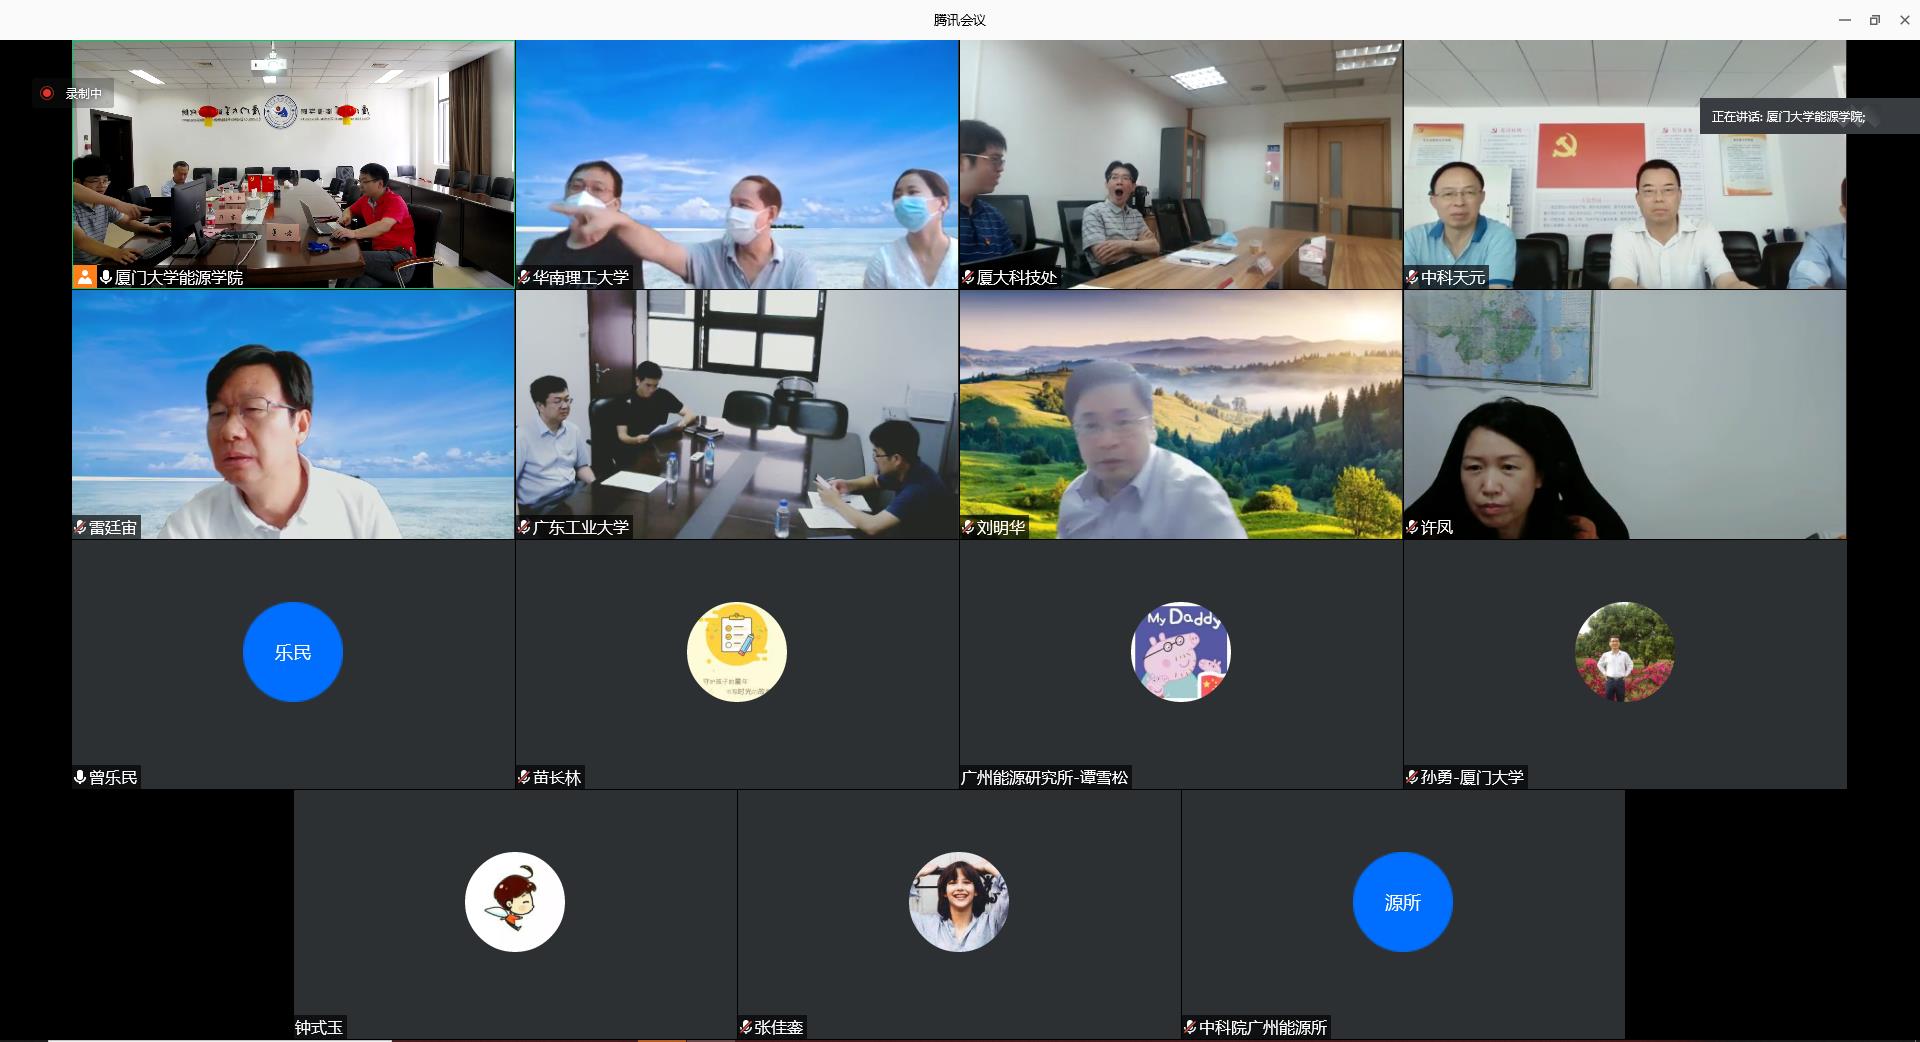Click the host icon beside 厦门大学能源学院

click(x=85, y=277)
